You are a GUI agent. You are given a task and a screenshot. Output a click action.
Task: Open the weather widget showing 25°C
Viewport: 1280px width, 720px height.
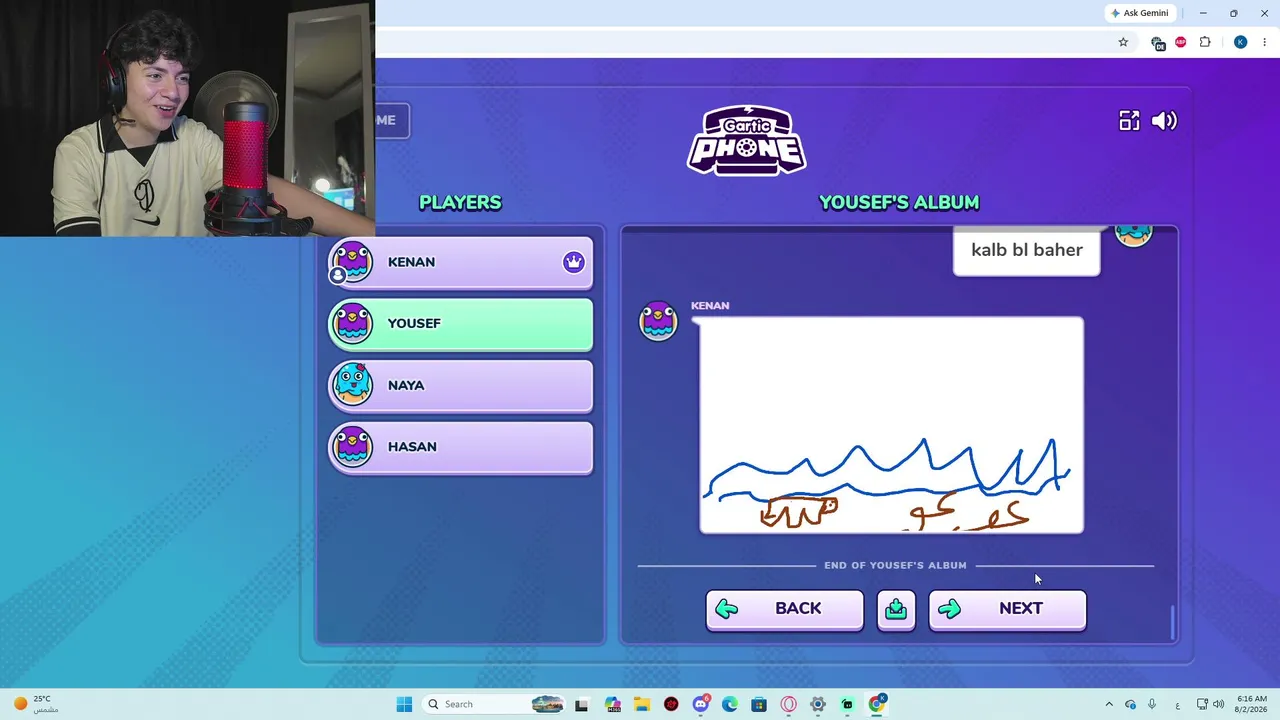click(36, 704)
